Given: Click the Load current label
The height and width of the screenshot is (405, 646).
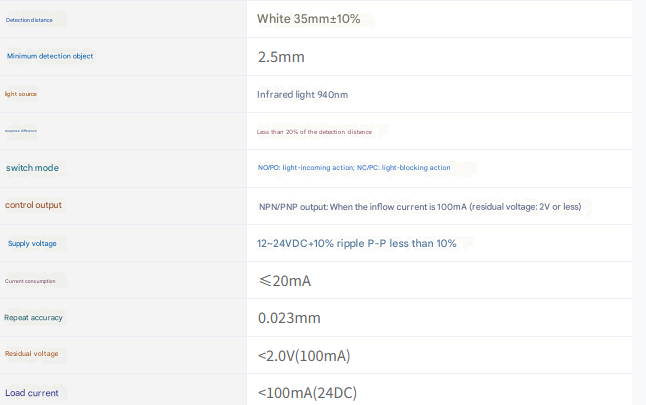Looking at the screenshot, I should [x=32, y=393].
